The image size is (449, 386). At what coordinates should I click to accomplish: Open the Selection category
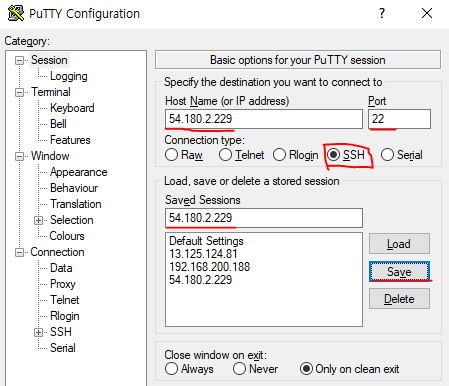coord(72,220)
